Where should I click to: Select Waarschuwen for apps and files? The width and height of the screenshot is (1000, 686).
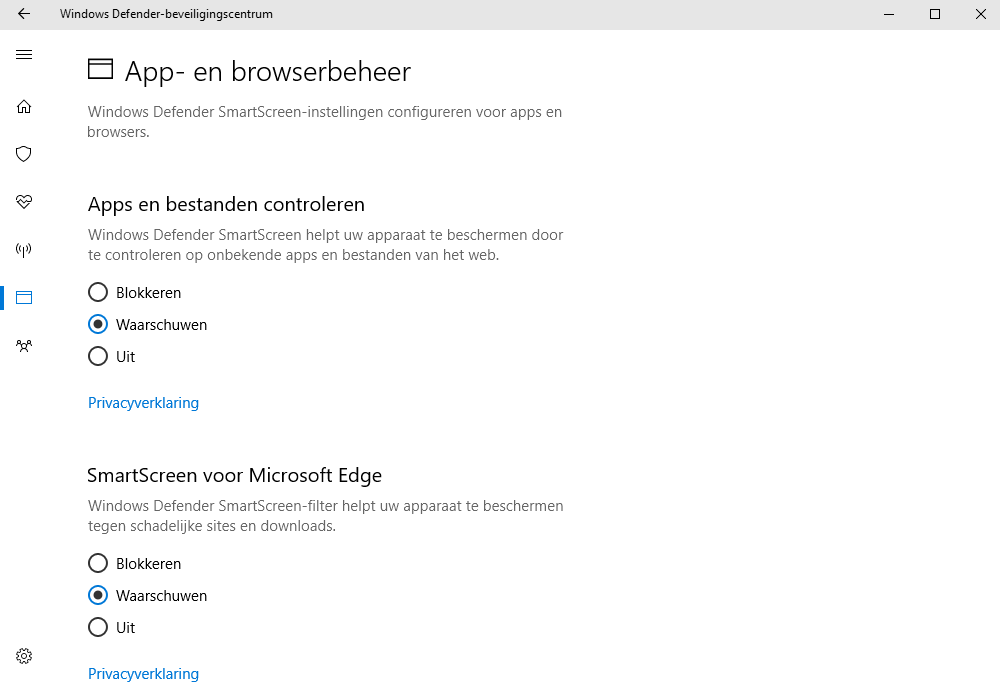pyautogui.click(x=98, y=325)
